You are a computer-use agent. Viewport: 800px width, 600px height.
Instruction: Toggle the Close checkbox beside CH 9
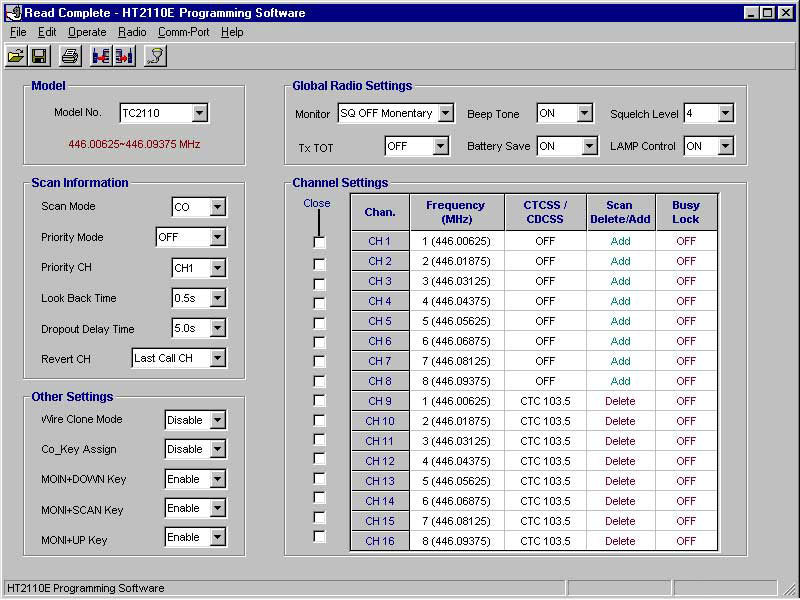coord(319,400)
